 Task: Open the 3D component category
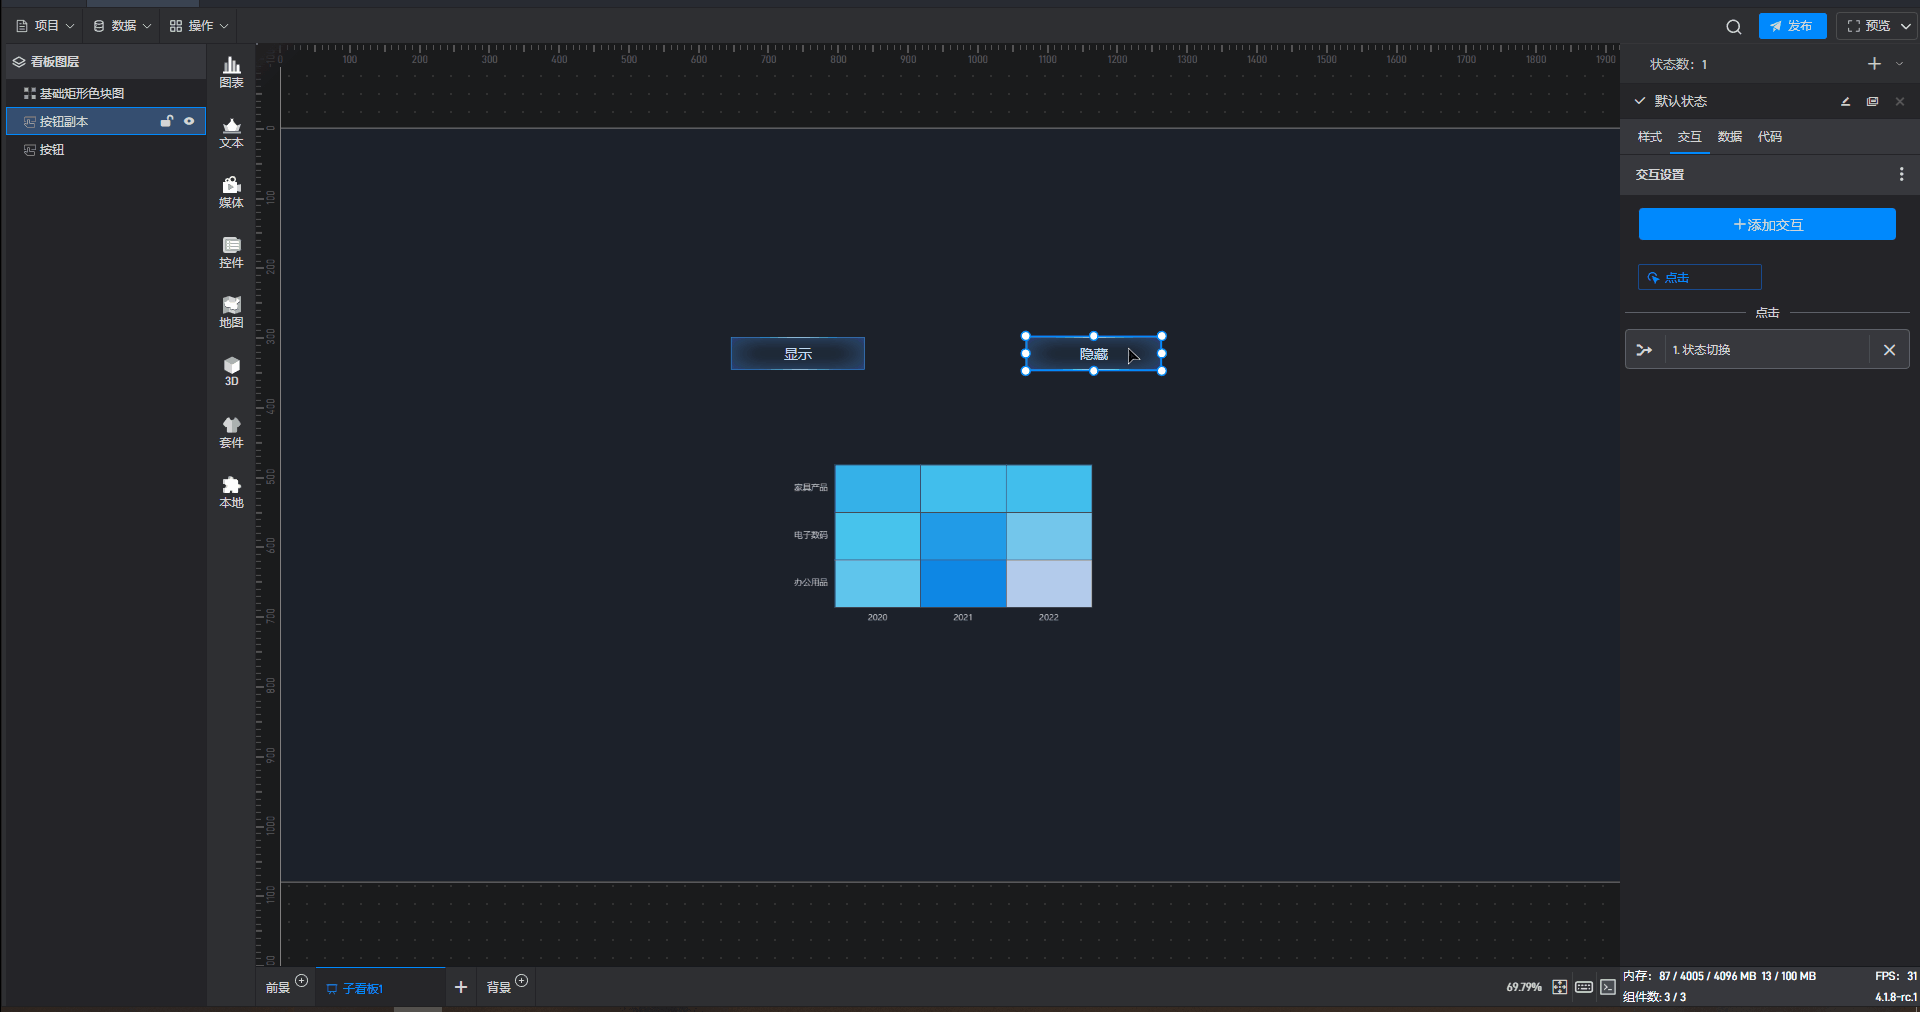231,371
